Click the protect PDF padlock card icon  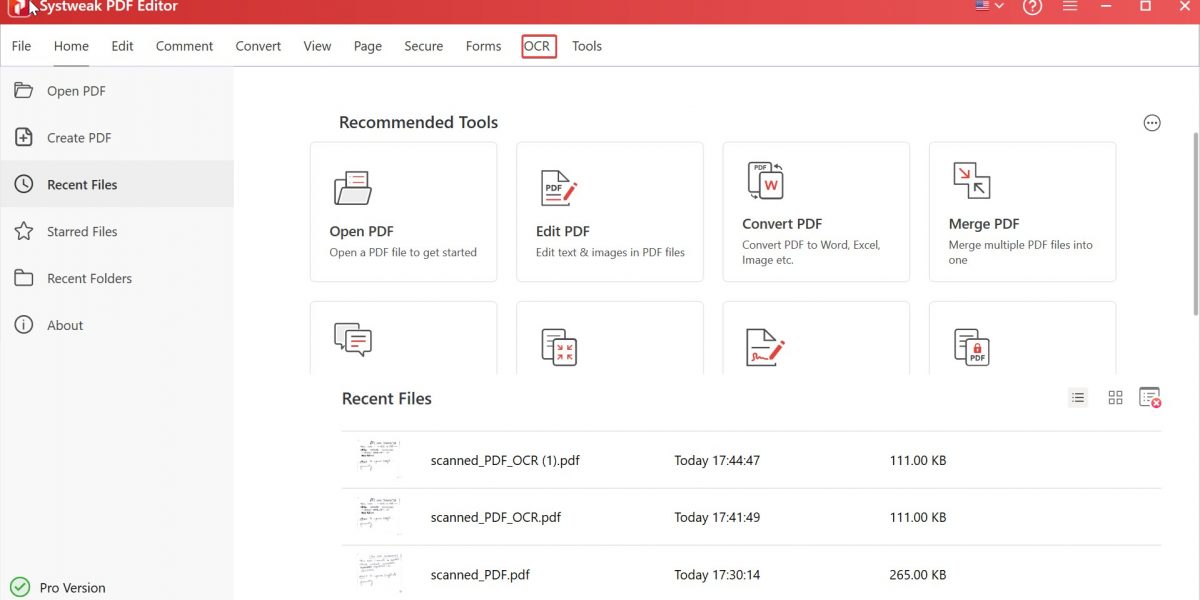(972, 346)
